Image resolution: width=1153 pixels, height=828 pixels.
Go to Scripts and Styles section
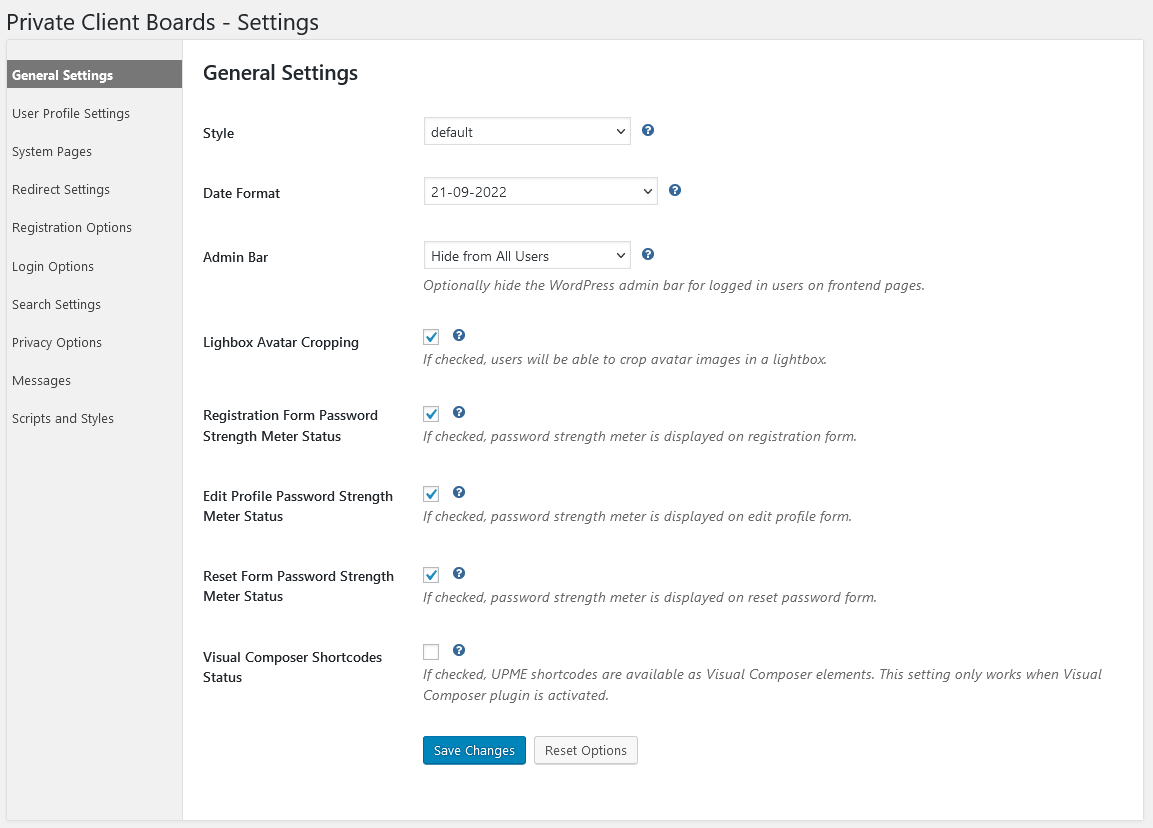63,418
